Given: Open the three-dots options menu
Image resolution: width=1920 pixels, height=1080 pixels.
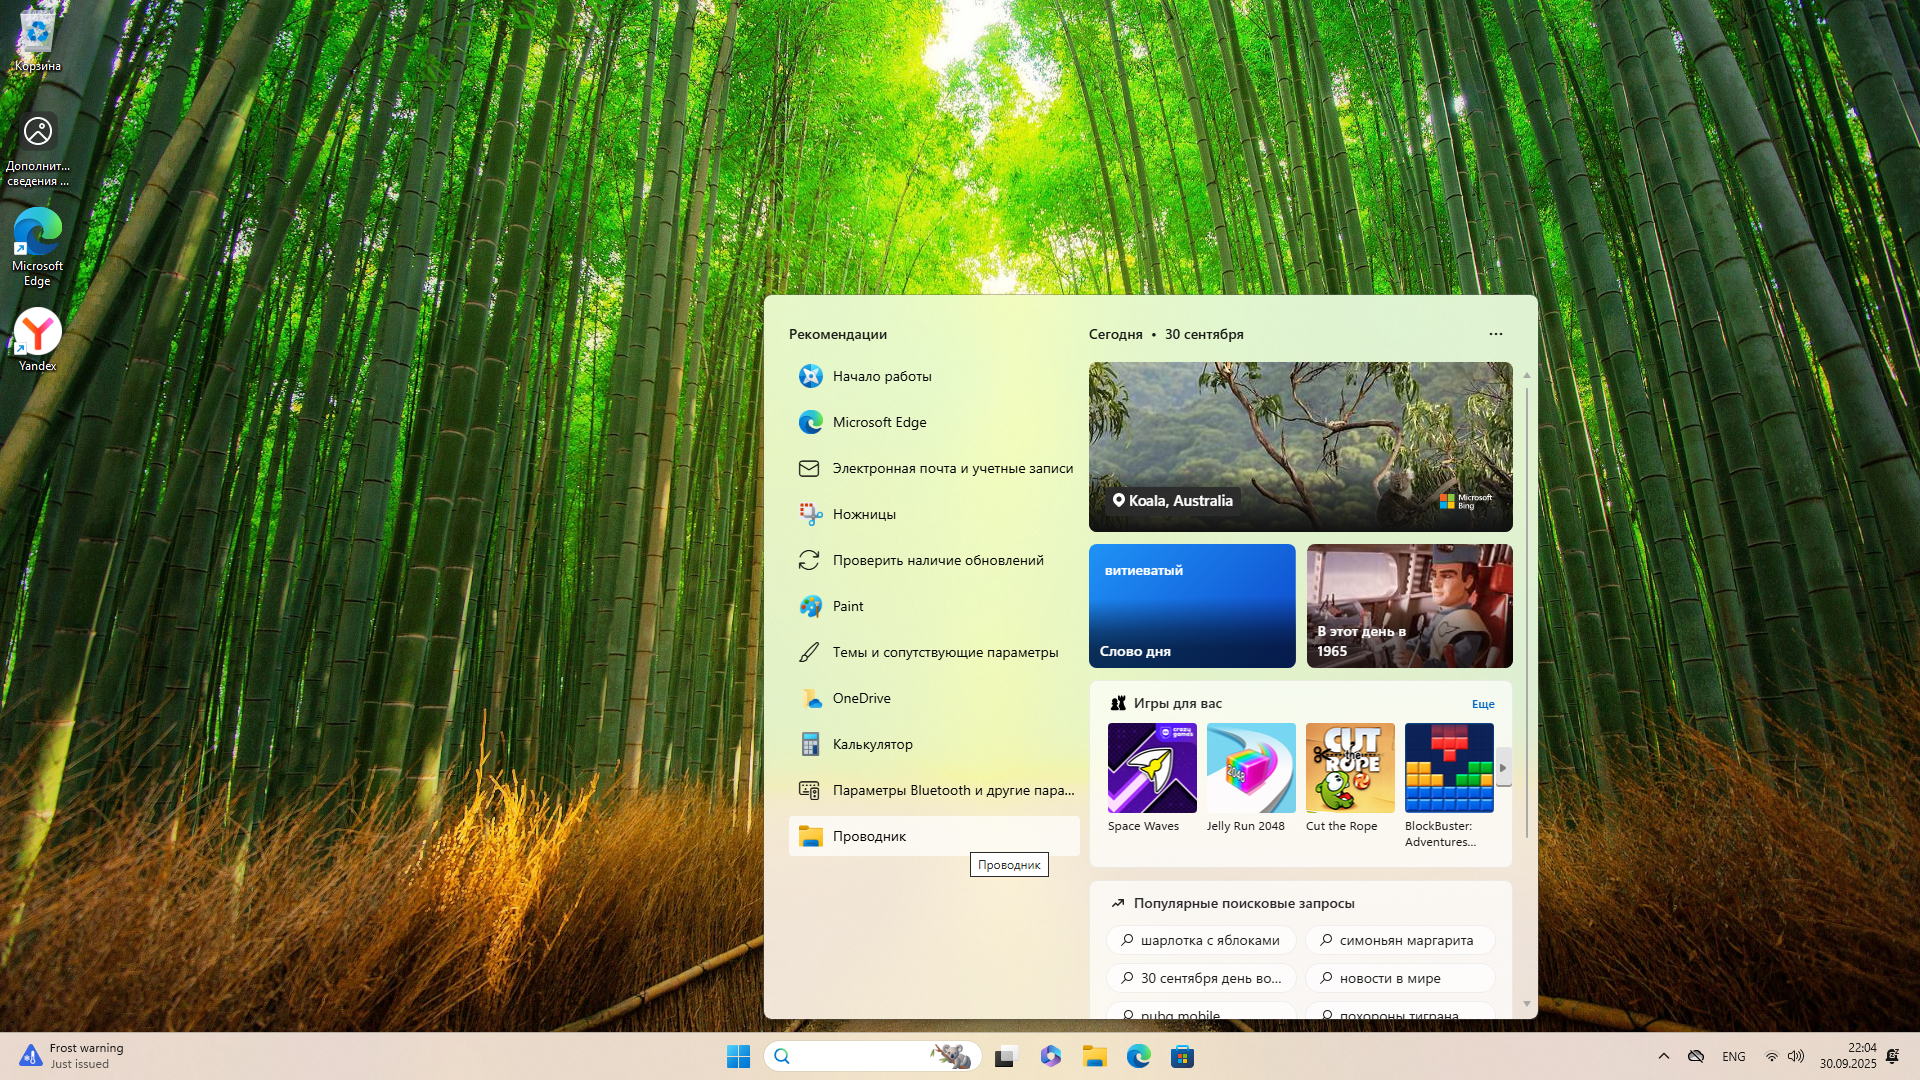Looking at the screenshot, I should tap(1496, 334).
